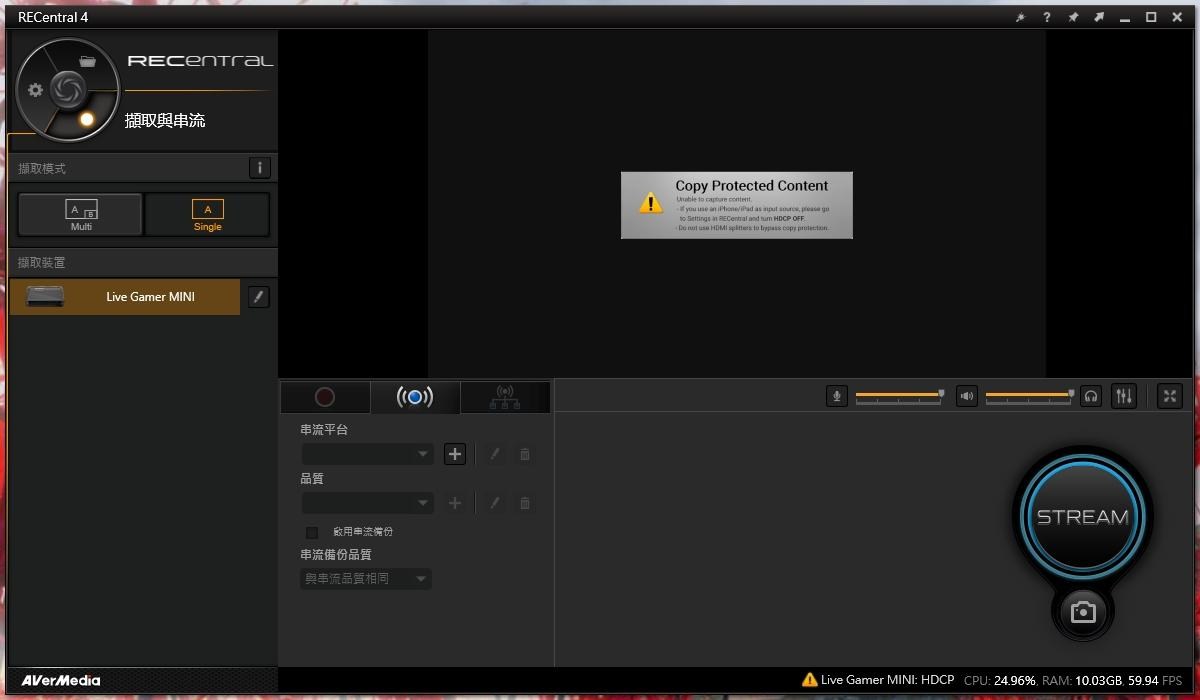Open the stream backup quality dropdown
The height and width of the screenshot is (700, 1200).
(x=366, y=579)
